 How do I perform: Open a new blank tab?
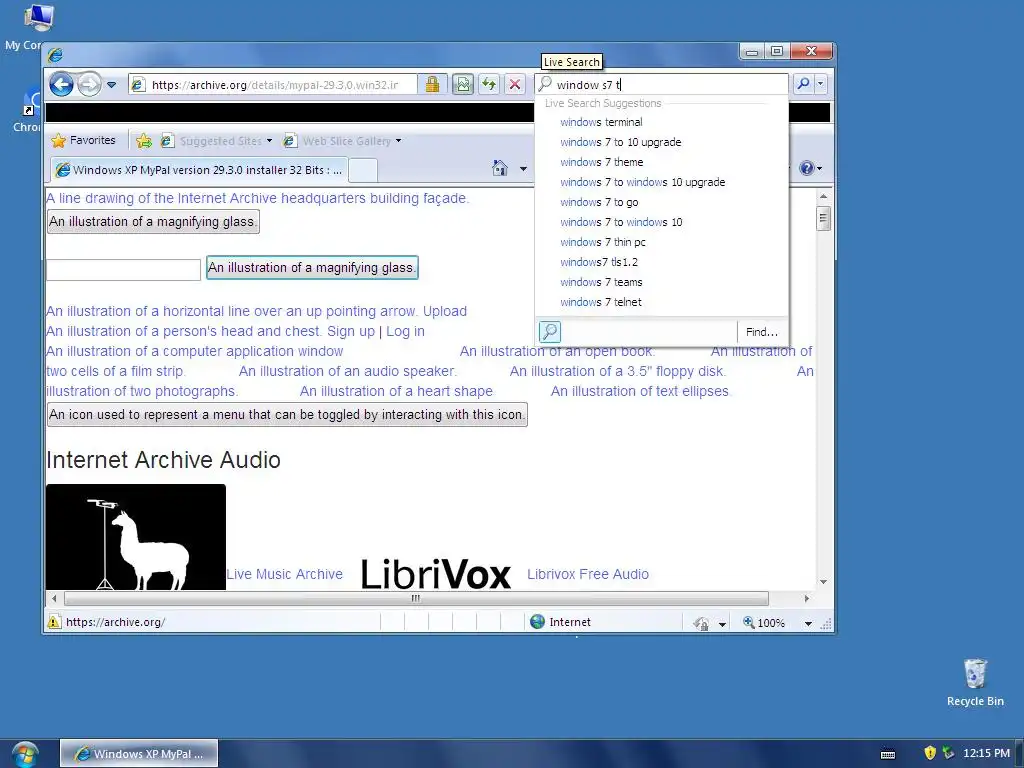pyautogui.click(x=362, y=170)
